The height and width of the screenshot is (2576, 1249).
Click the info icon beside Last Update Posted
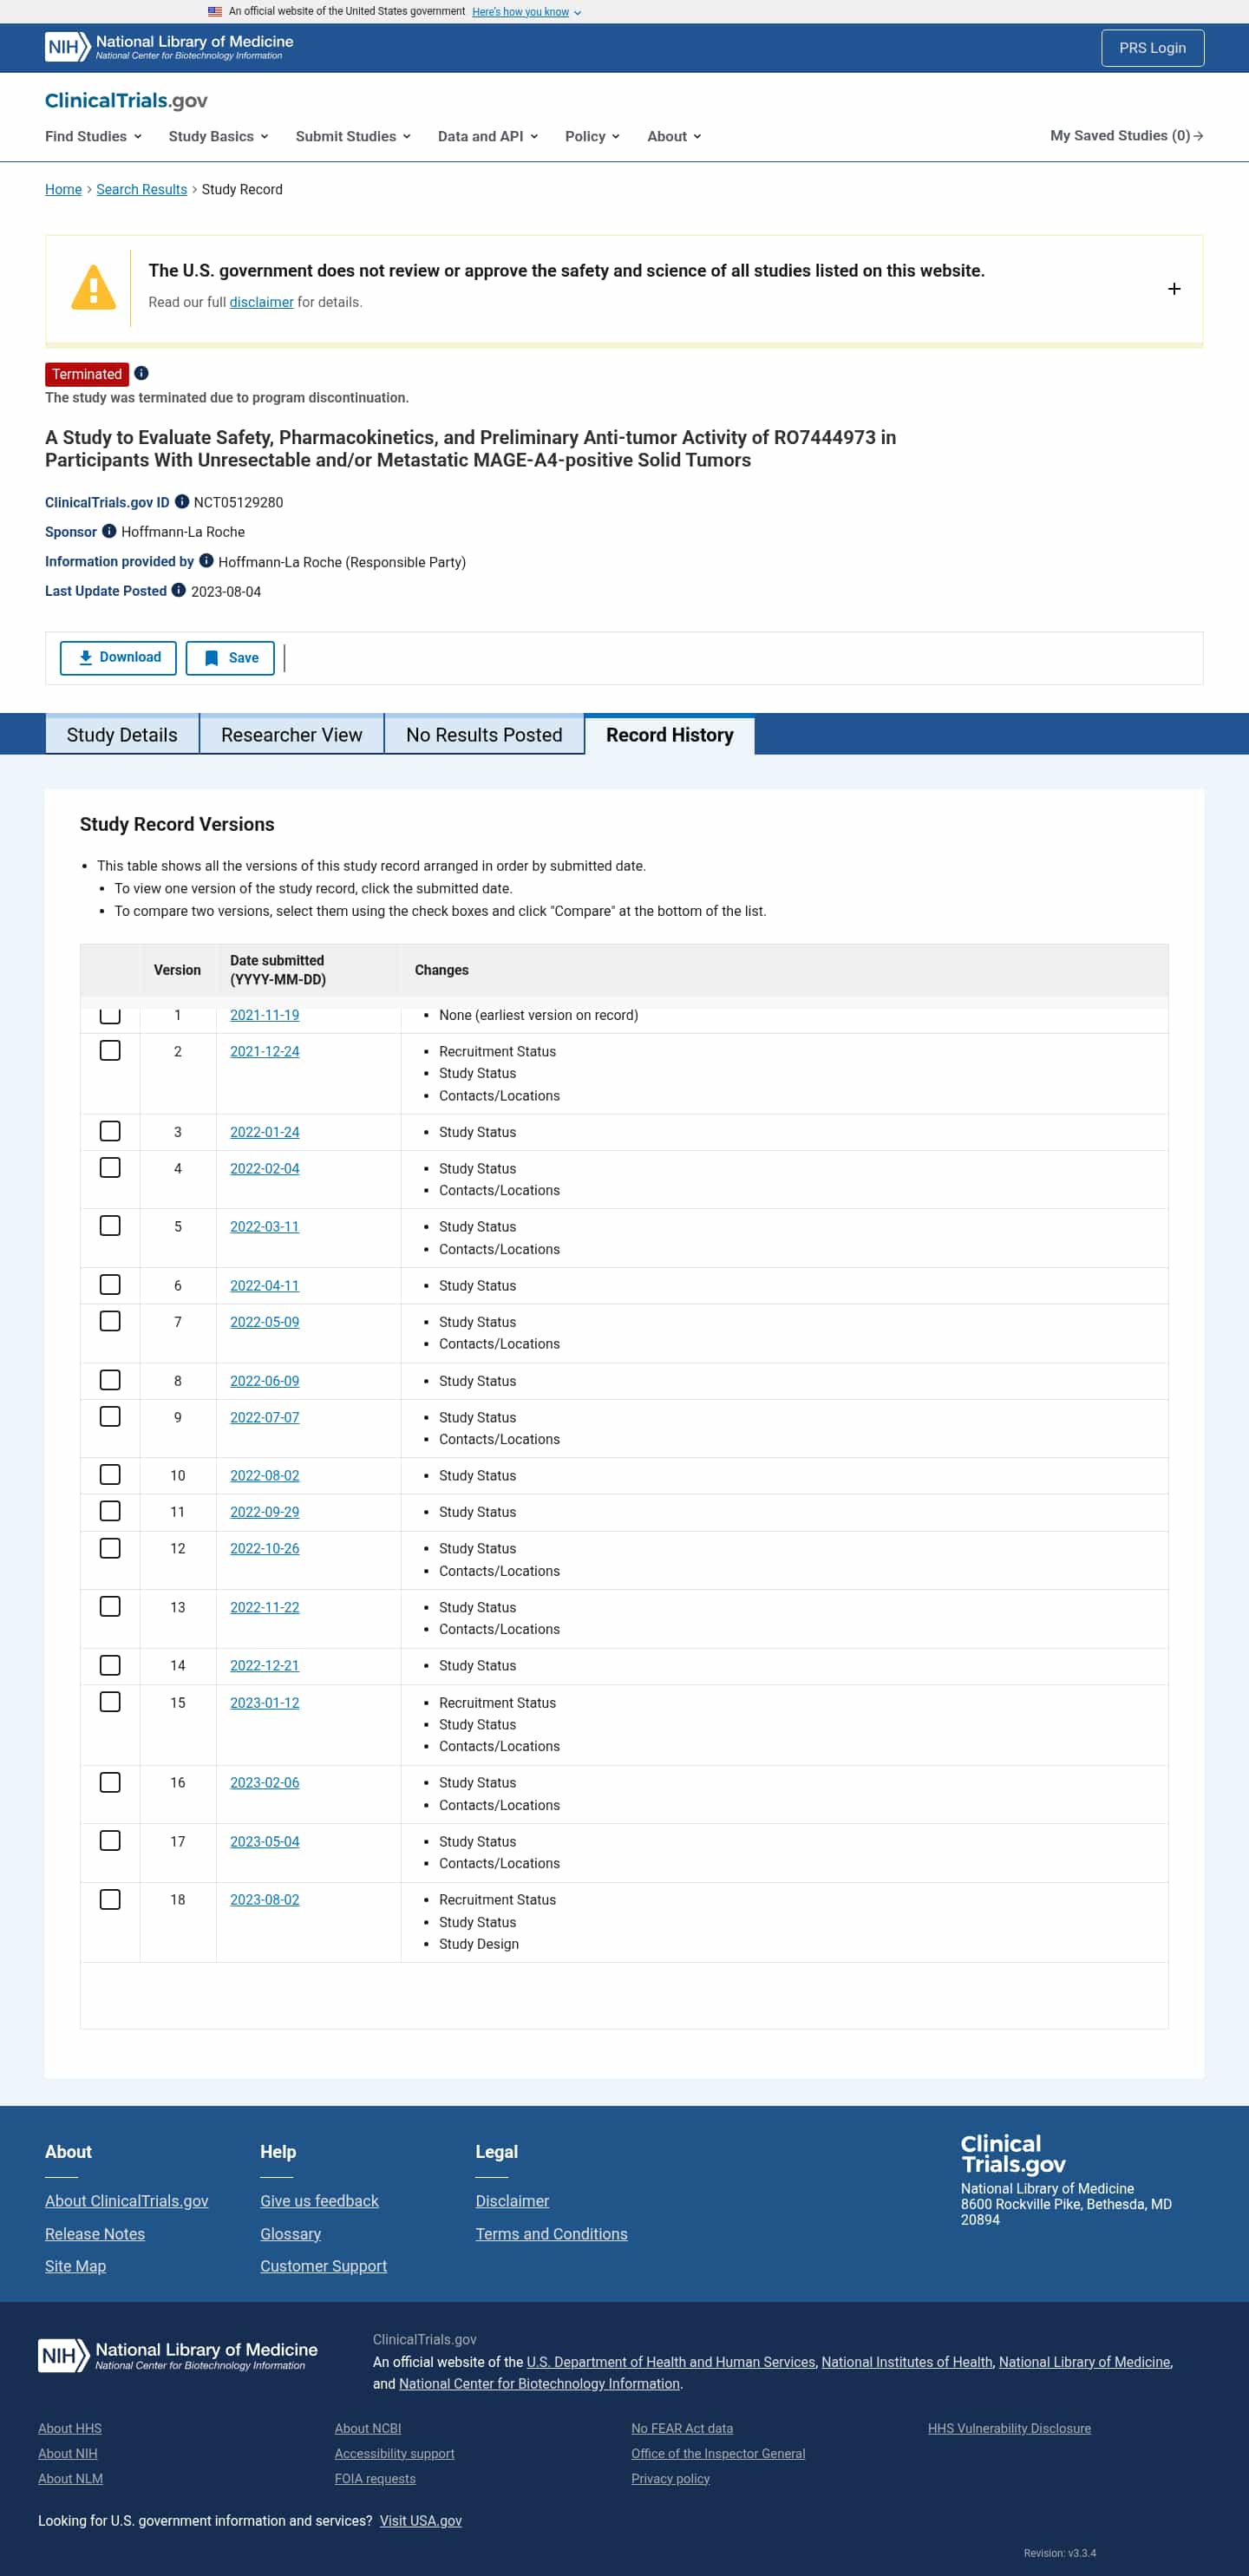click(x=178, y=590)
